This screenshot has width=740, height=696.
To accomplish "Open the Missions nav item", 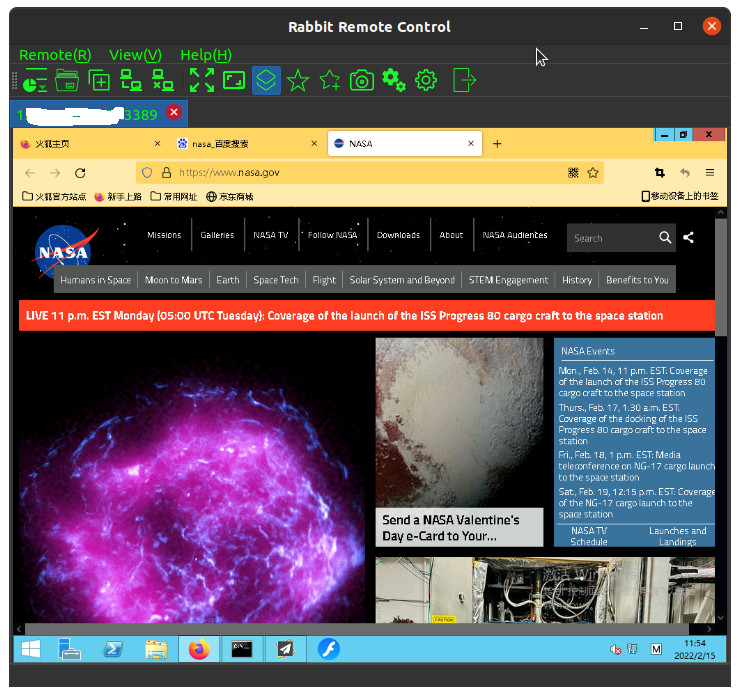I will (x=164, y=235).
